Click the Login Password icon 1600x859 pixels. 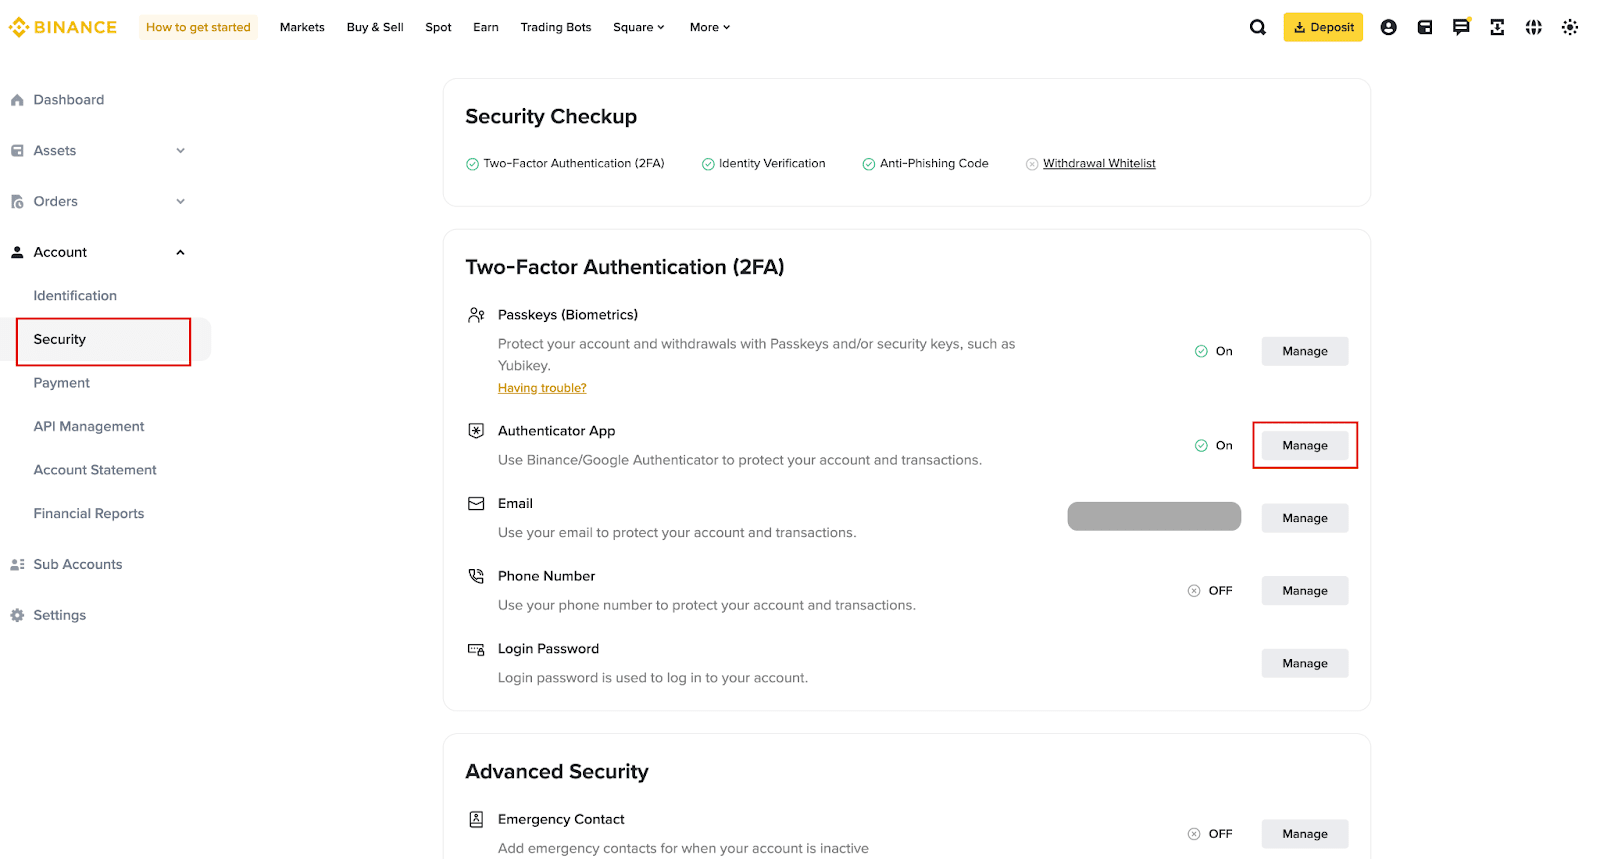pyautogui.click(x=476, y=649)
